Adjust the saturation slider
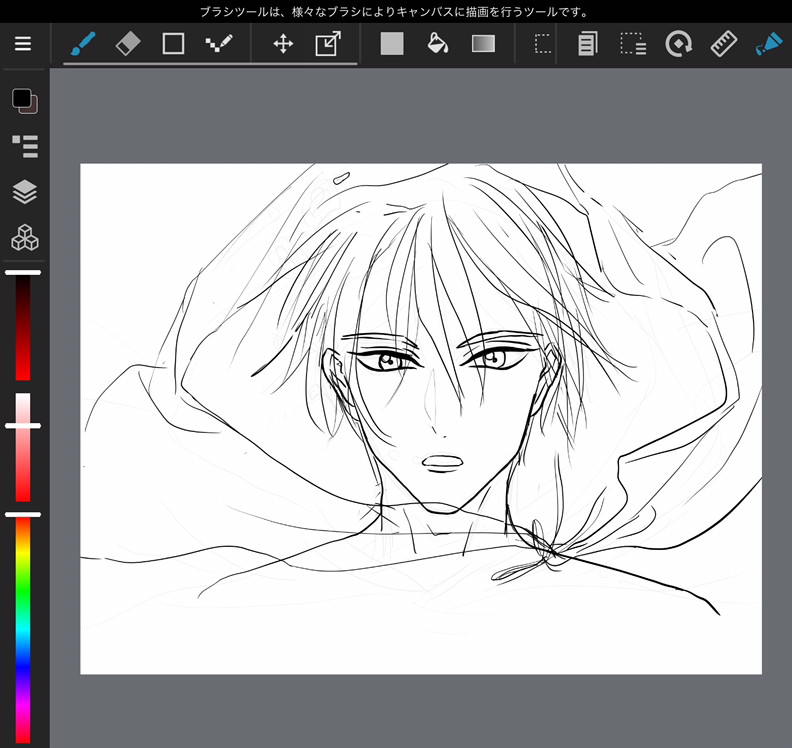792x748 pixels. (23, 447)
